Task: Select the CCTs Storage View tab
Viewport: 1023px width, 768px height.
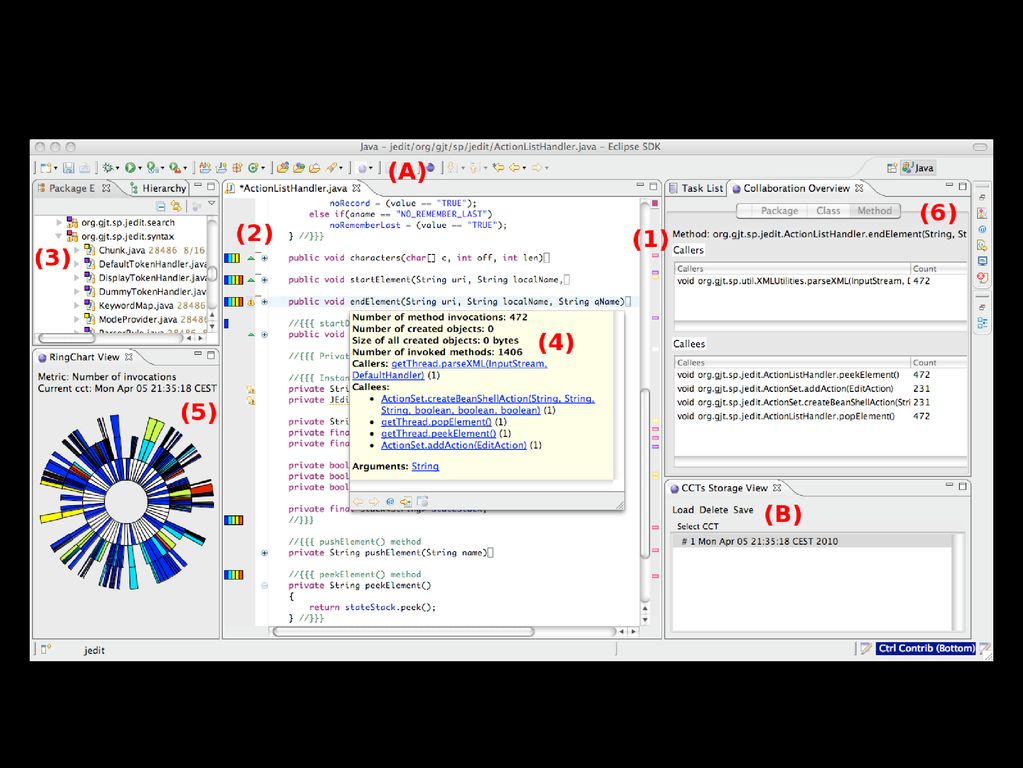Action: pos(725,488)
